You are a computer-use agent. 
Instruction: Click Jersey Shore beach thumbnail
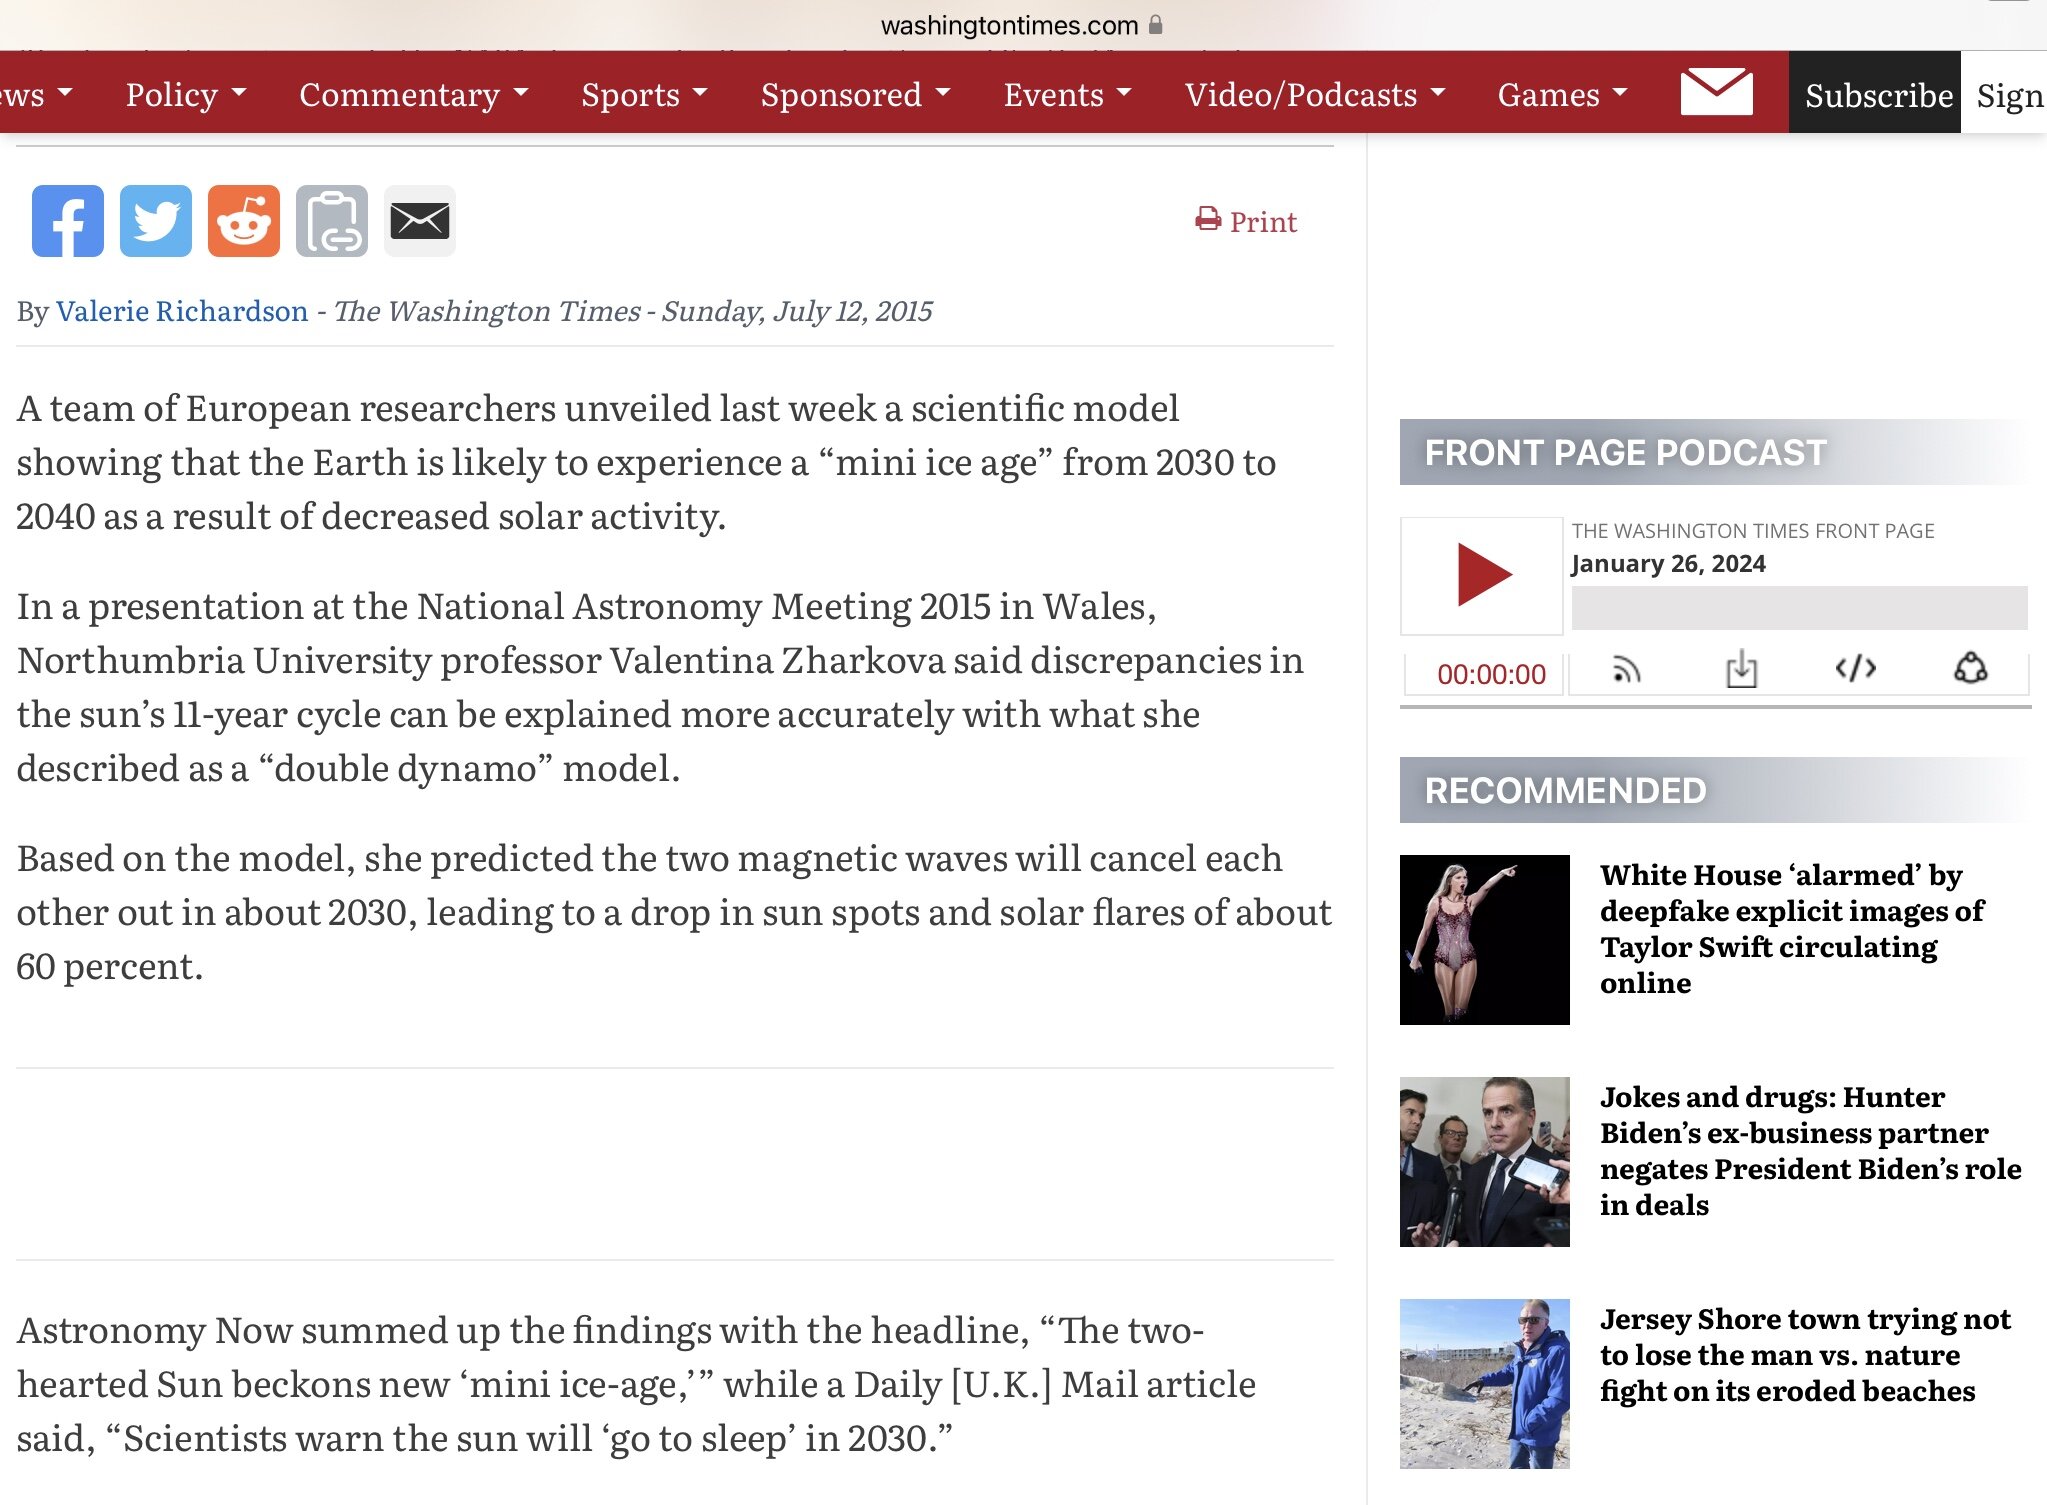click(x=1484, y=1384)
